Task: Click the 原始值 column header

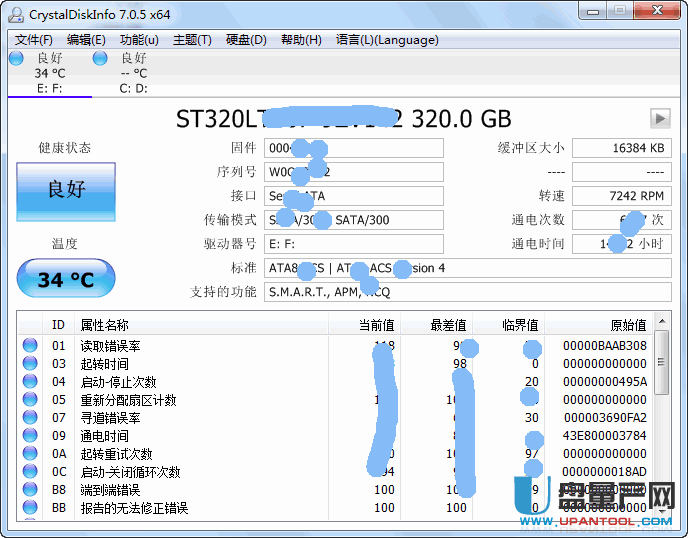Action: (x=628, y=325)
